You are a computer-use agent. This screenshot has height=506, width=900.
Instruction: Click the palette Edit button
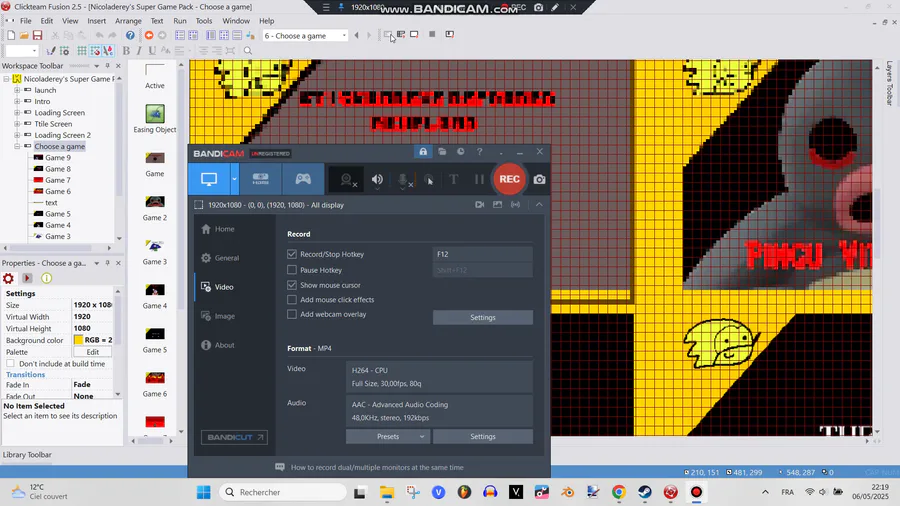(x=92, y=352)
